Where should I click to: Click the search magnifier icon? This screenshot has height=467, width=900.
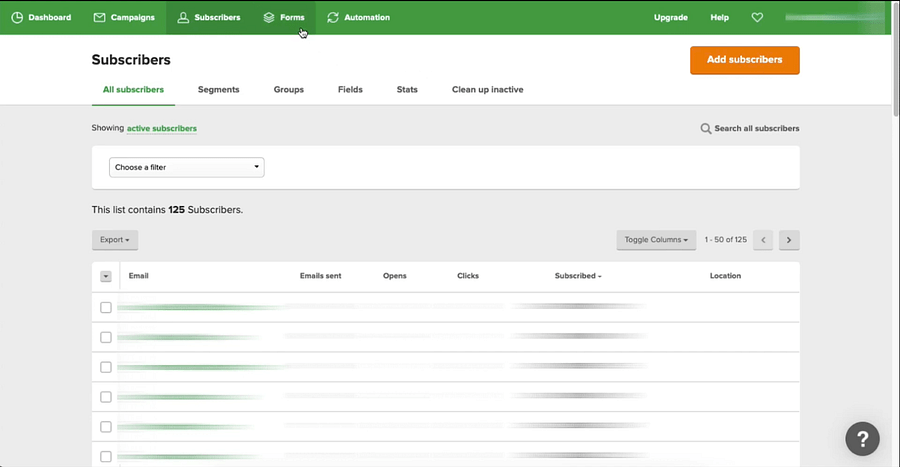click(706, 129)
